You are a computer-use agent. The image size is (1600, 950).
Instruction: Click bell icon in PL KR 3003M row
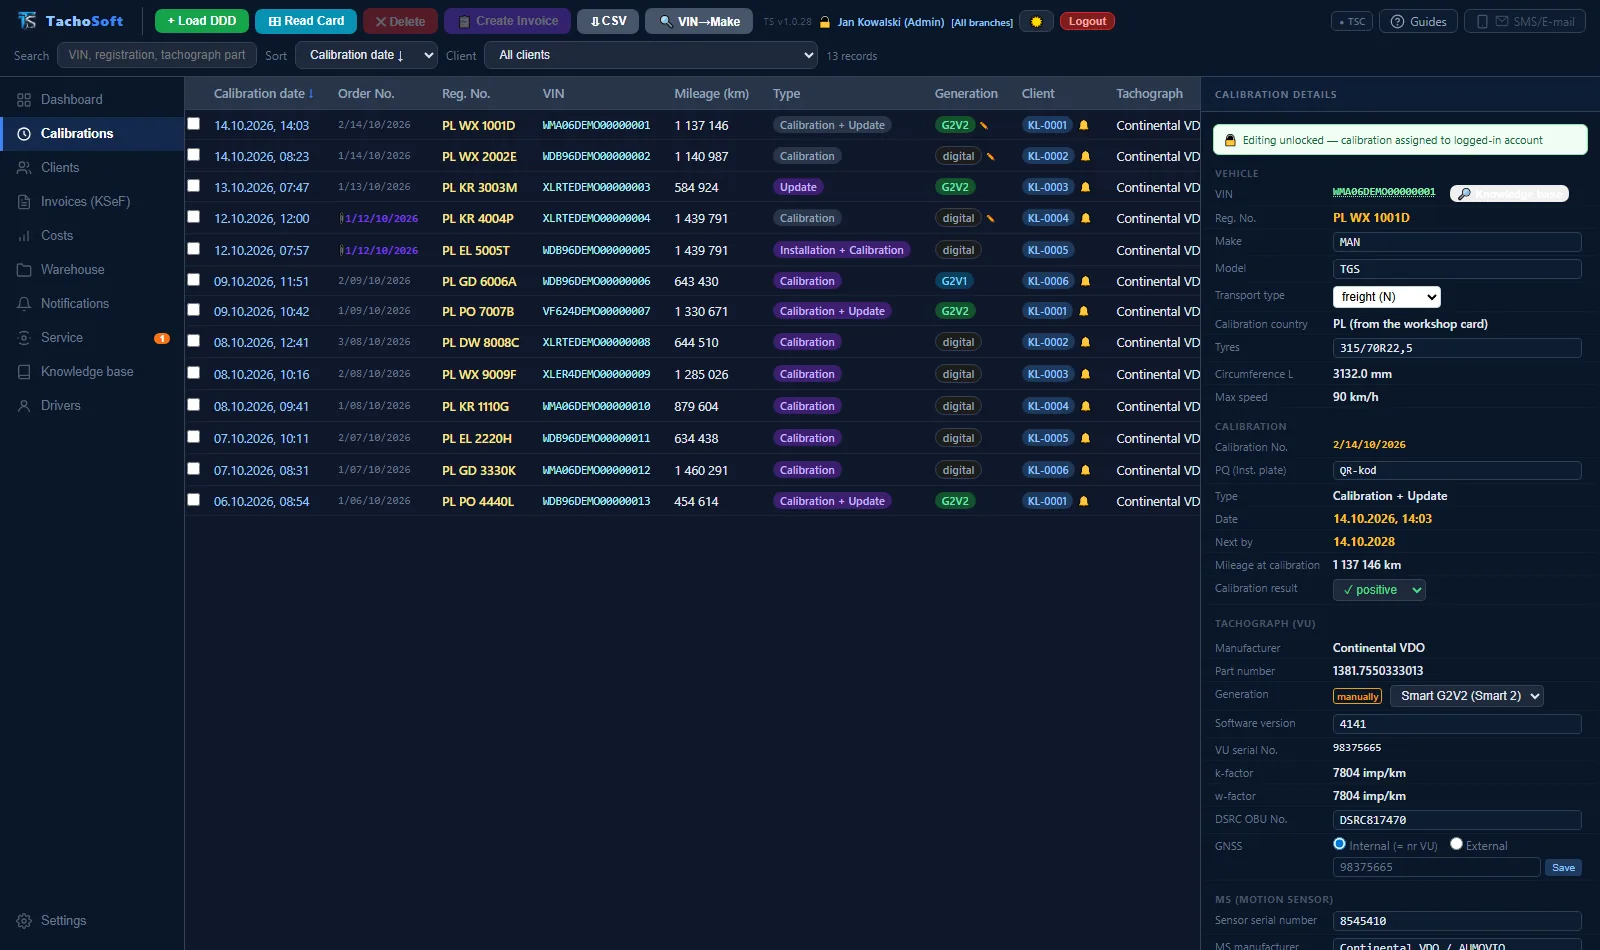click(1085, 187)
